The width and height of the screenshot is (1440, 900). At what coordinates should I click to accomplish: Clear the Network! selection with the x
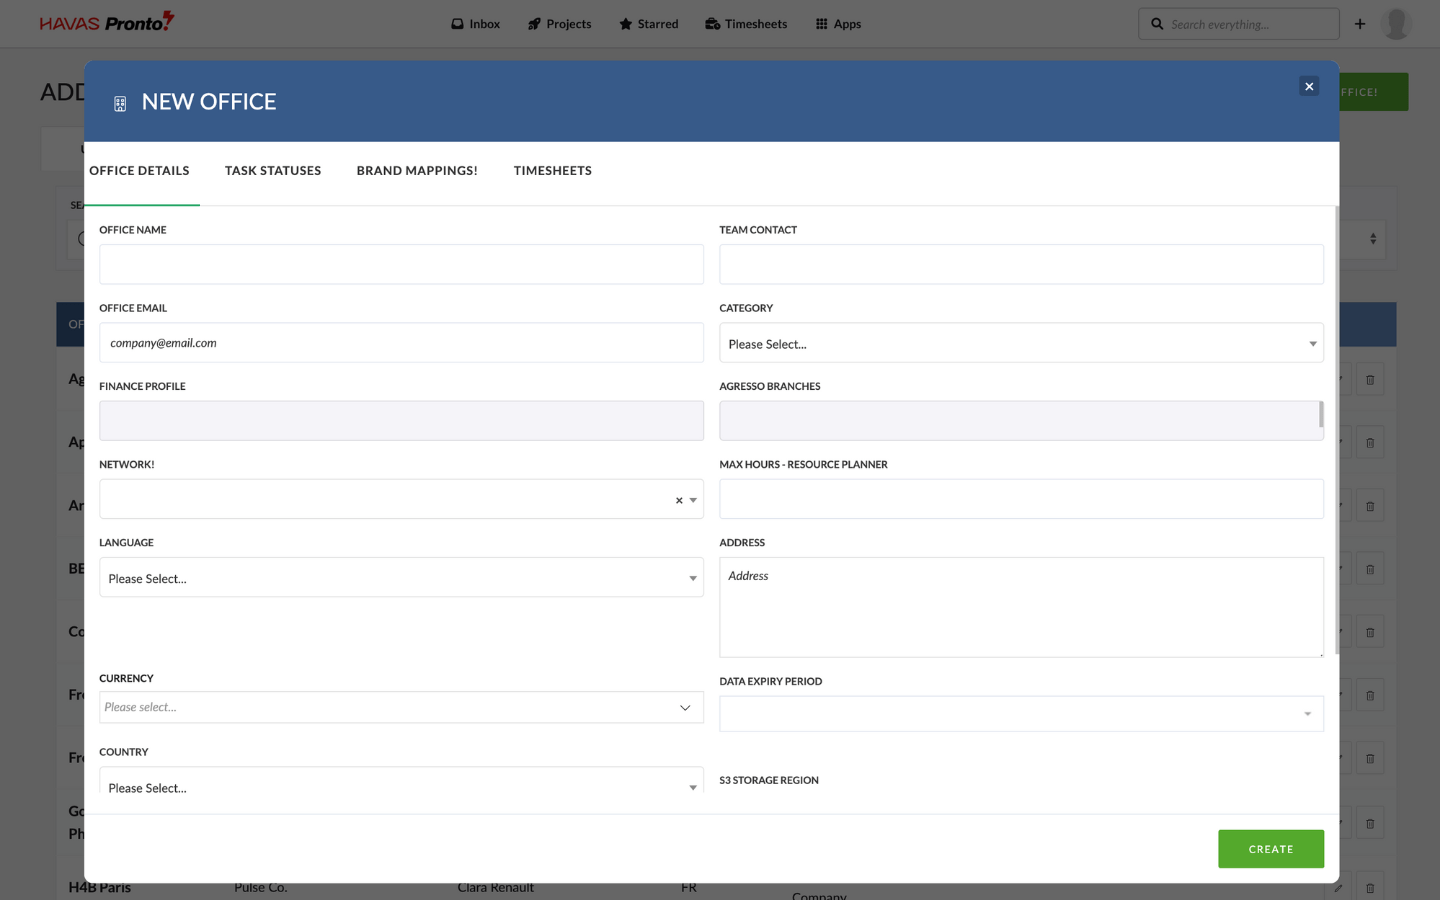point(679,500)
